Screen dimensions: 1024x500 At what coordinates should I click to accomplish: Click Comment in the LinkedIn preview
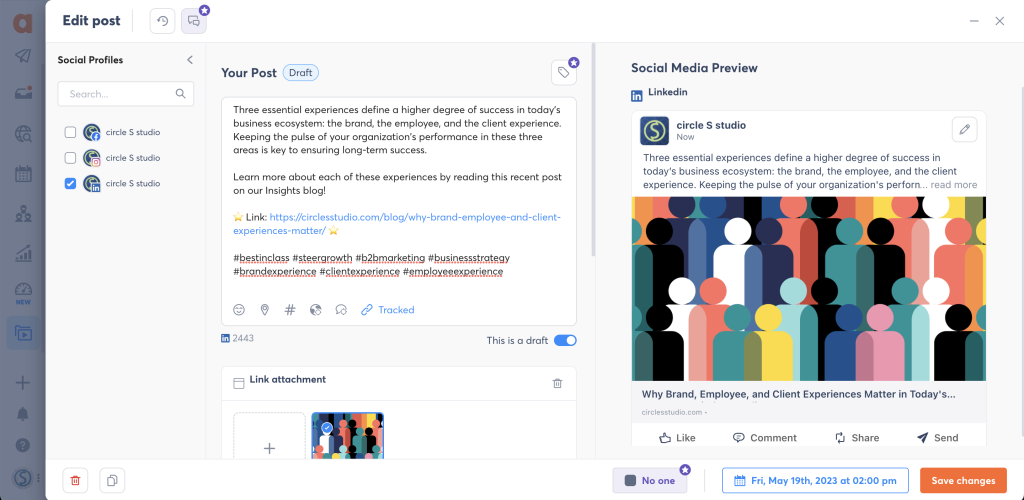[x=765, y=437]
